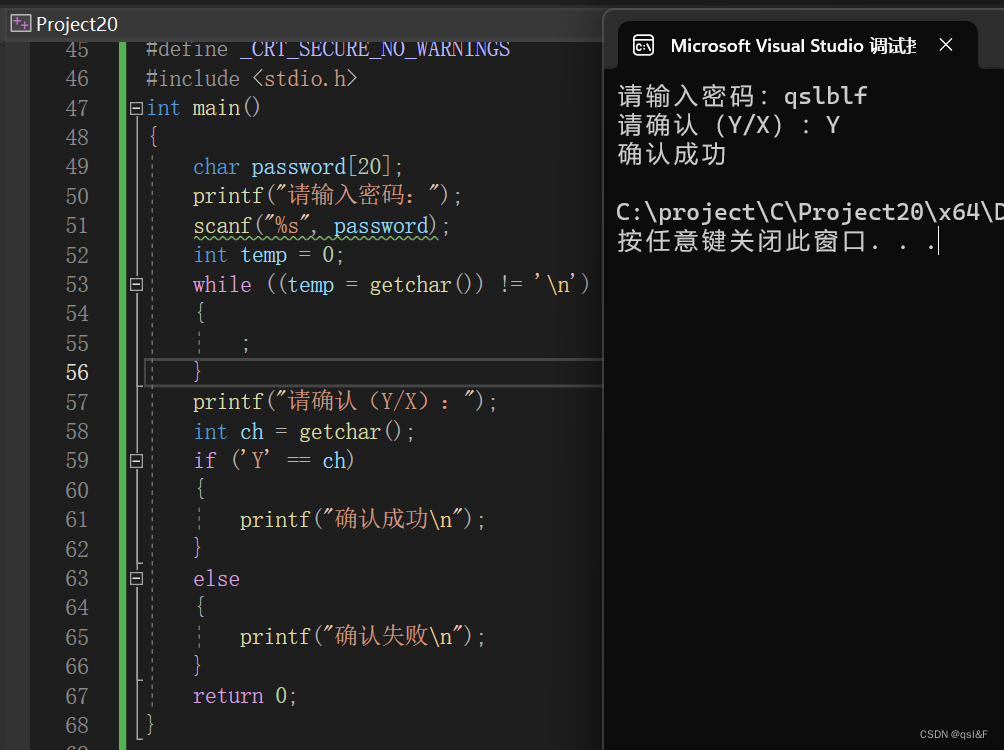Image resolution: width=1004 pixels, height=750 pixels.
Task: Click the command prompt icon in console title bar
Action: [x=644, y=44]
